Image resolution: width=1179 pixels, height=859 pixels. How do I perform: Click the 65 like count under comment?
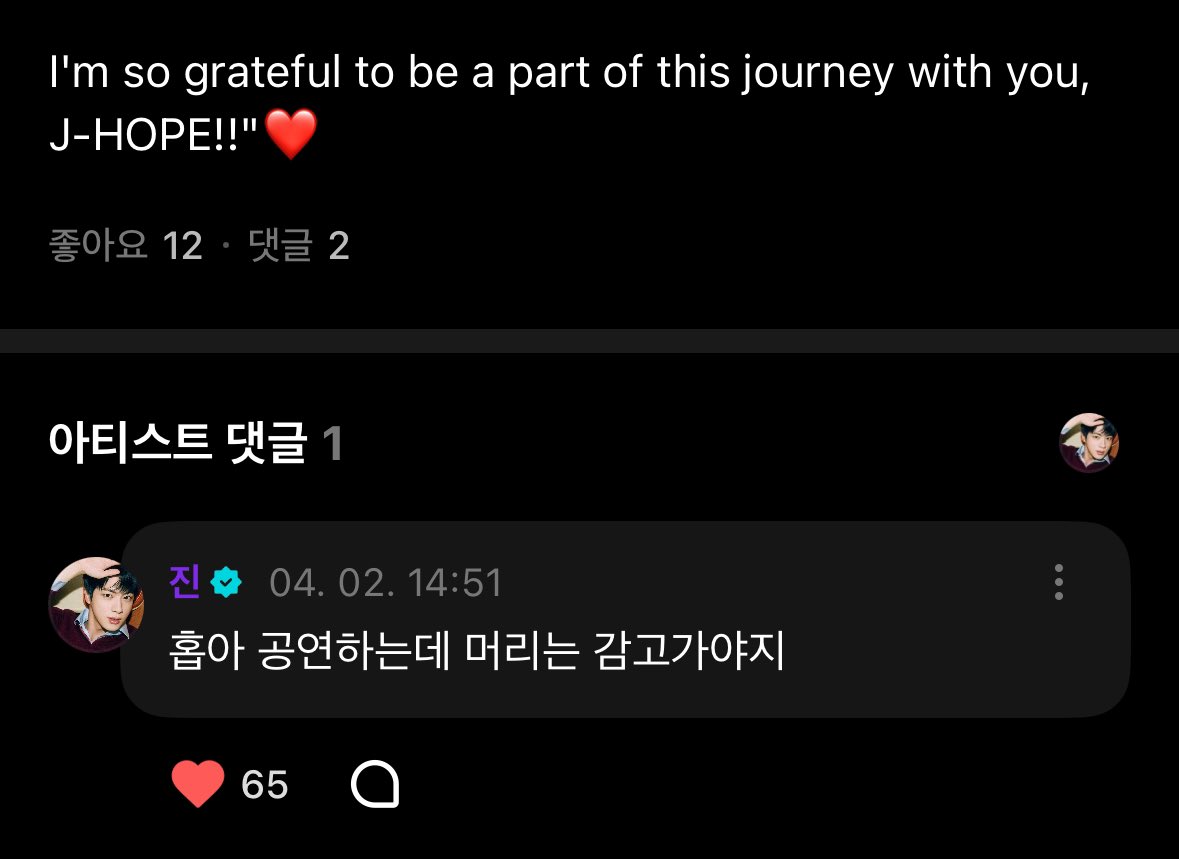[265, 785]
